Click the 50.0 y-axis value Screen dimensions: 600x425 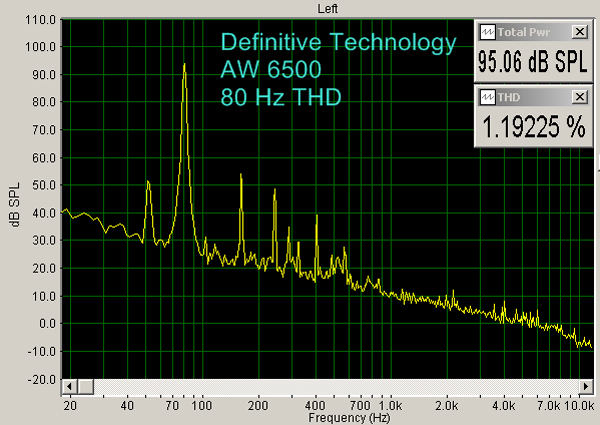[44, 185]
